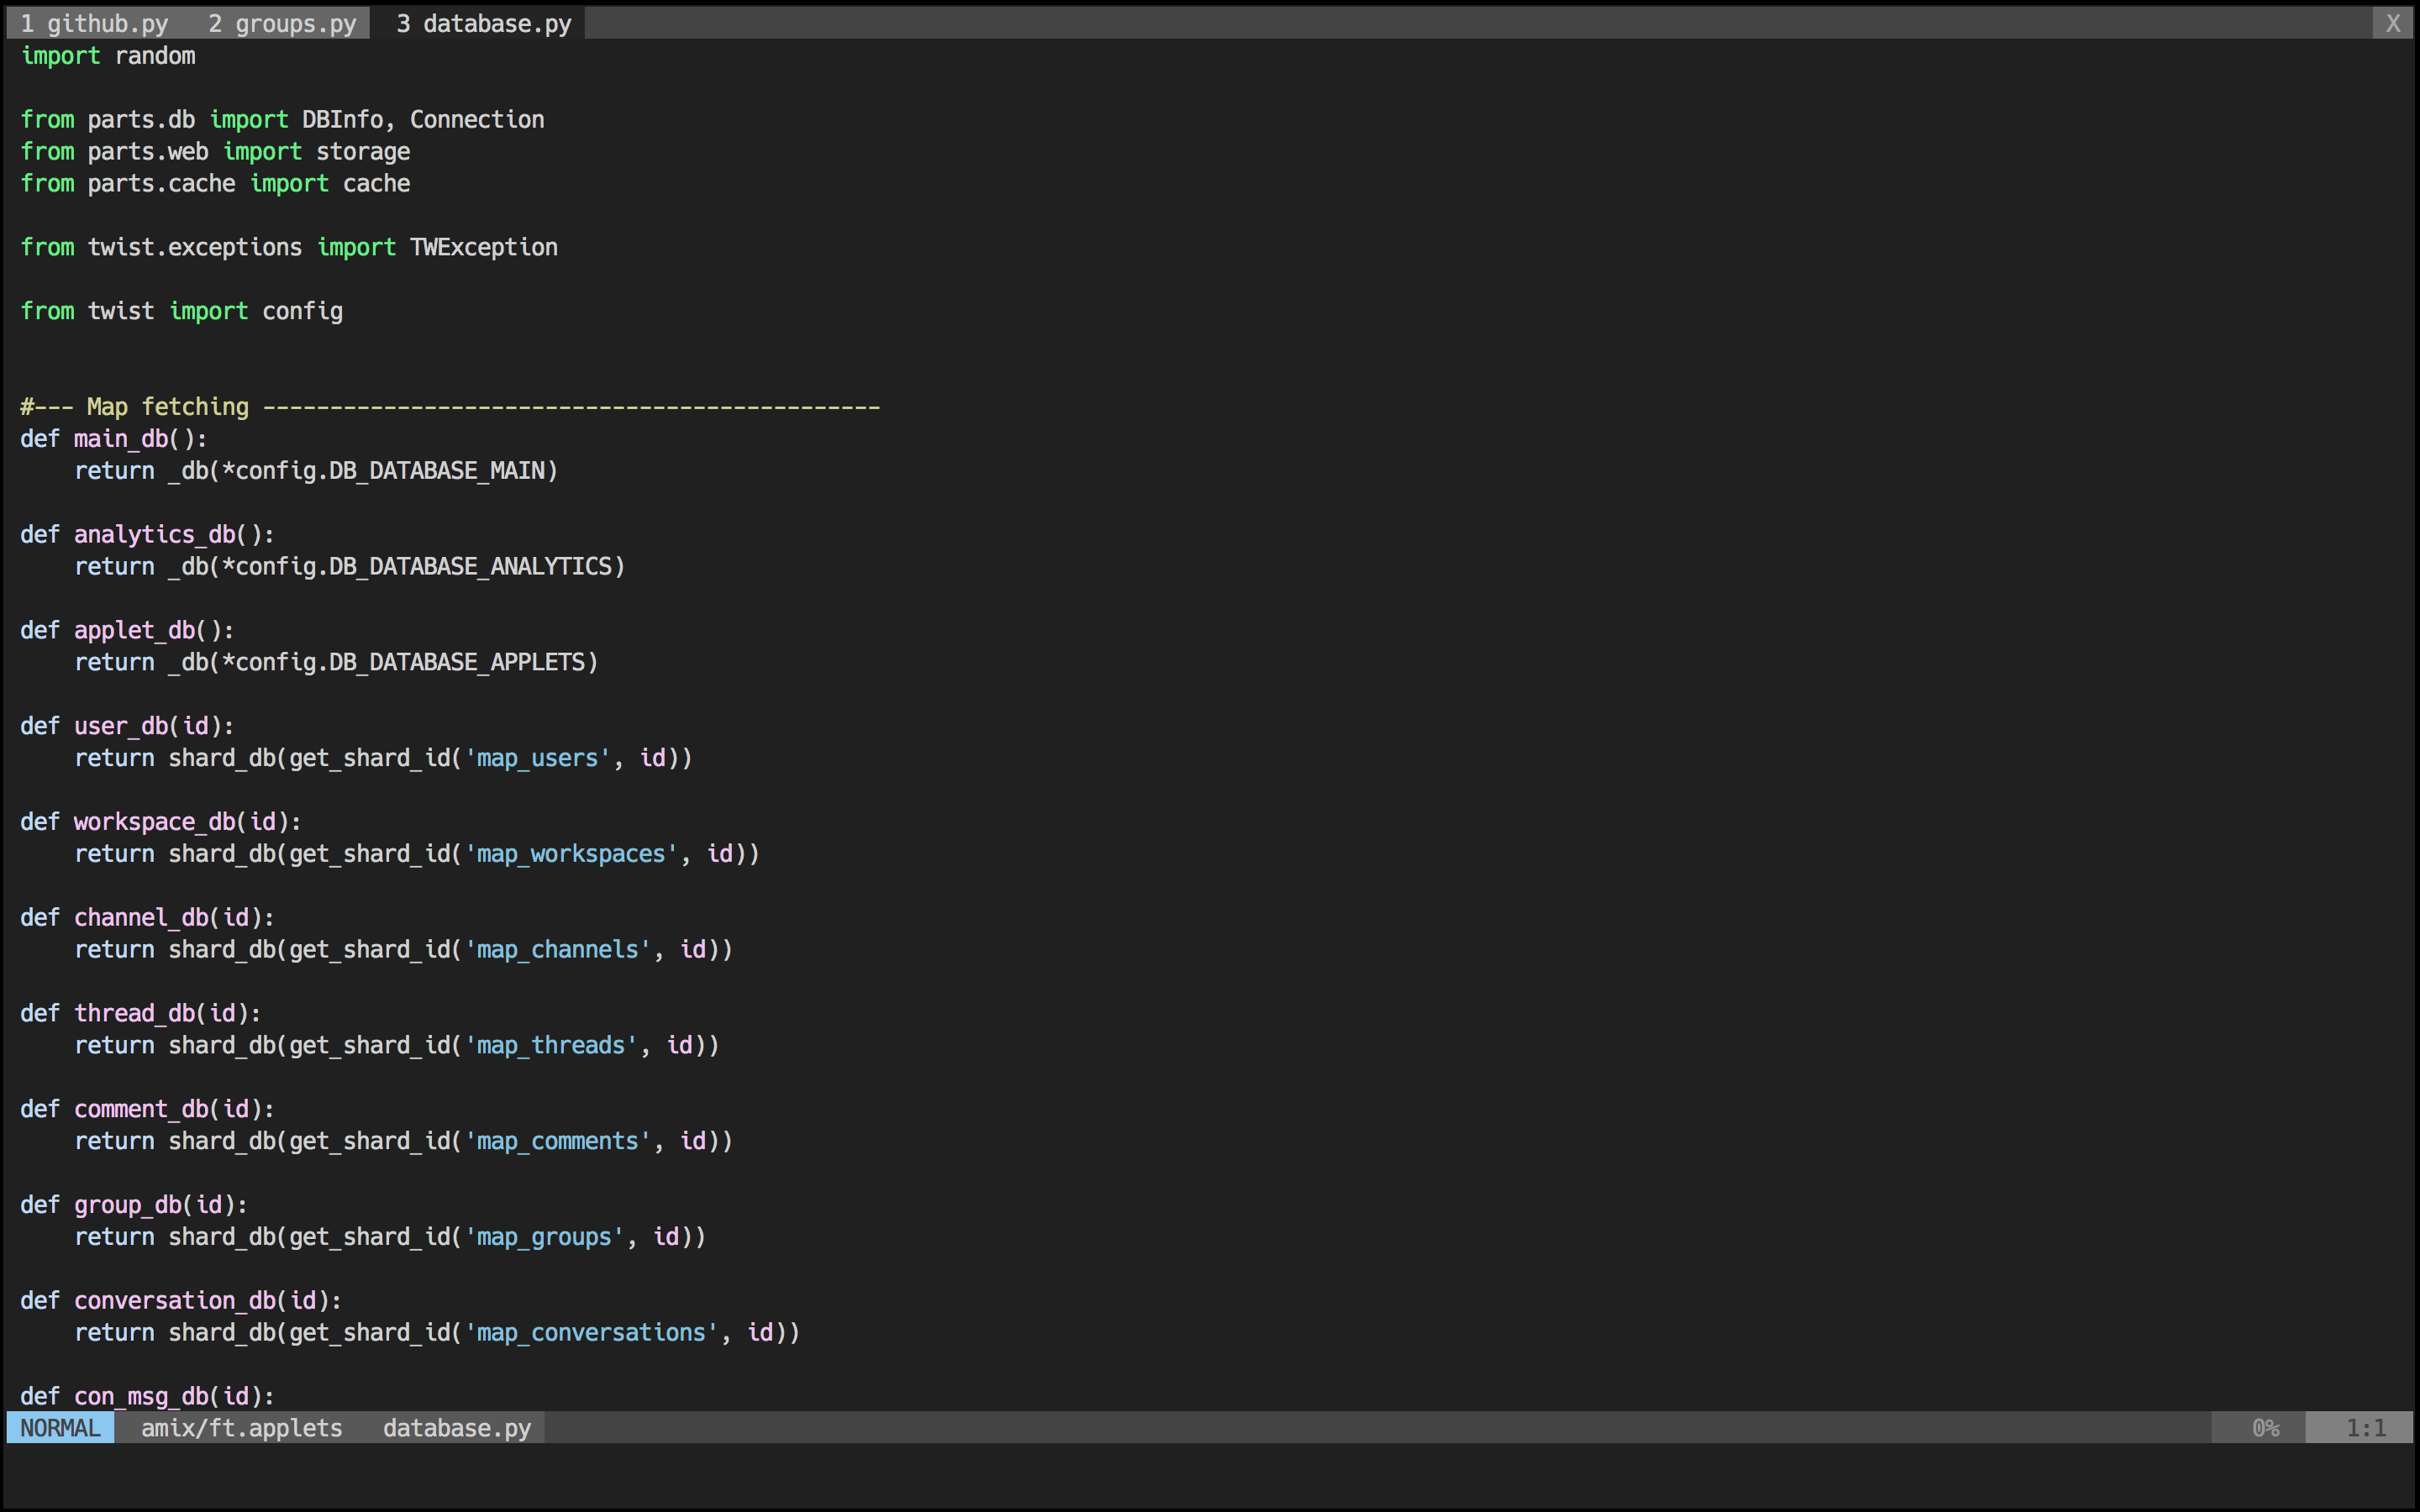Select the database.py tab
This screenshot has height=1512, width=2420.
point(483,23)
